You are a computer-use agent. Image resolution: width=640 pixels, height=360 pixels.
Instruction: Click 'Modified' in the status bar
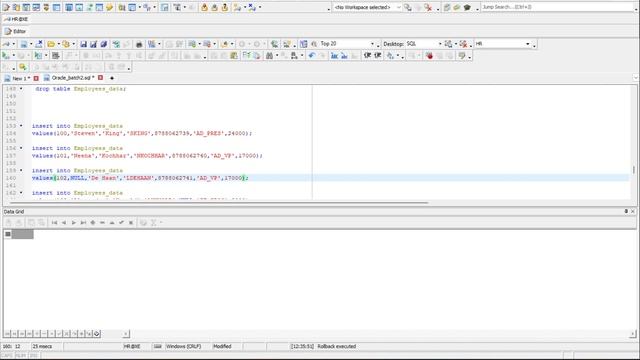point(222,347)
